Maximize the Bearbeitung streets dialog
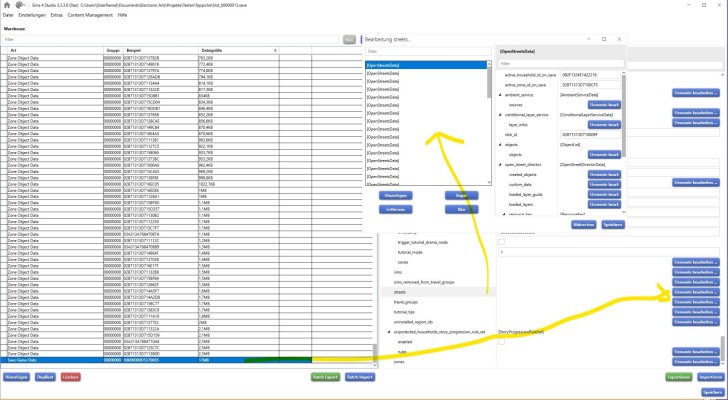 [x=604, y=39]
